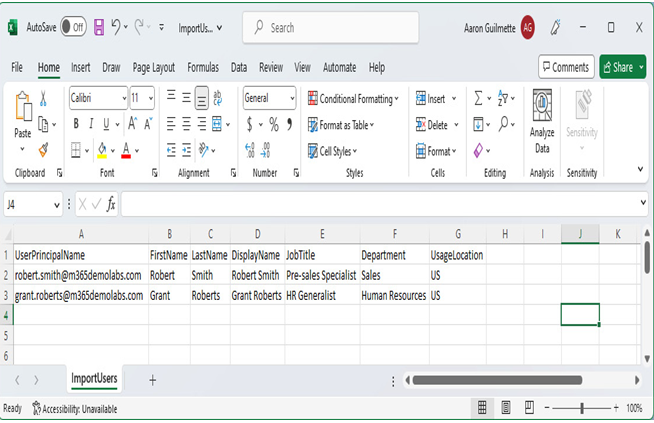Click the AutoSum sigma icon

[x=478, y=98]
